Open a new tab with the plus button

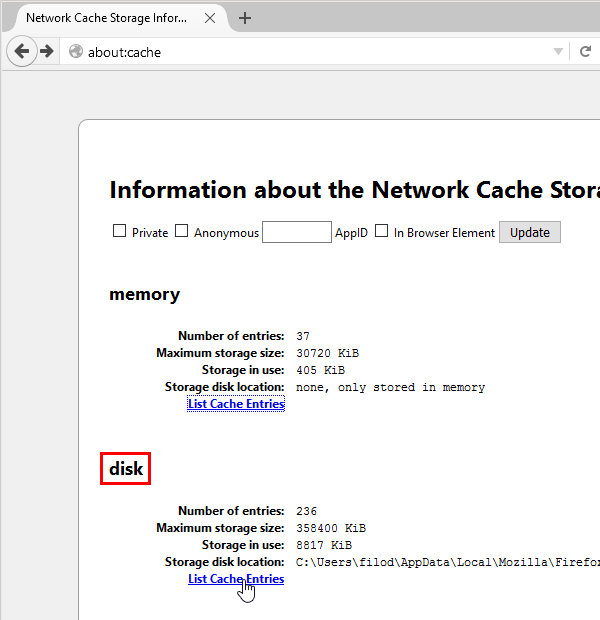pos(245,18)
